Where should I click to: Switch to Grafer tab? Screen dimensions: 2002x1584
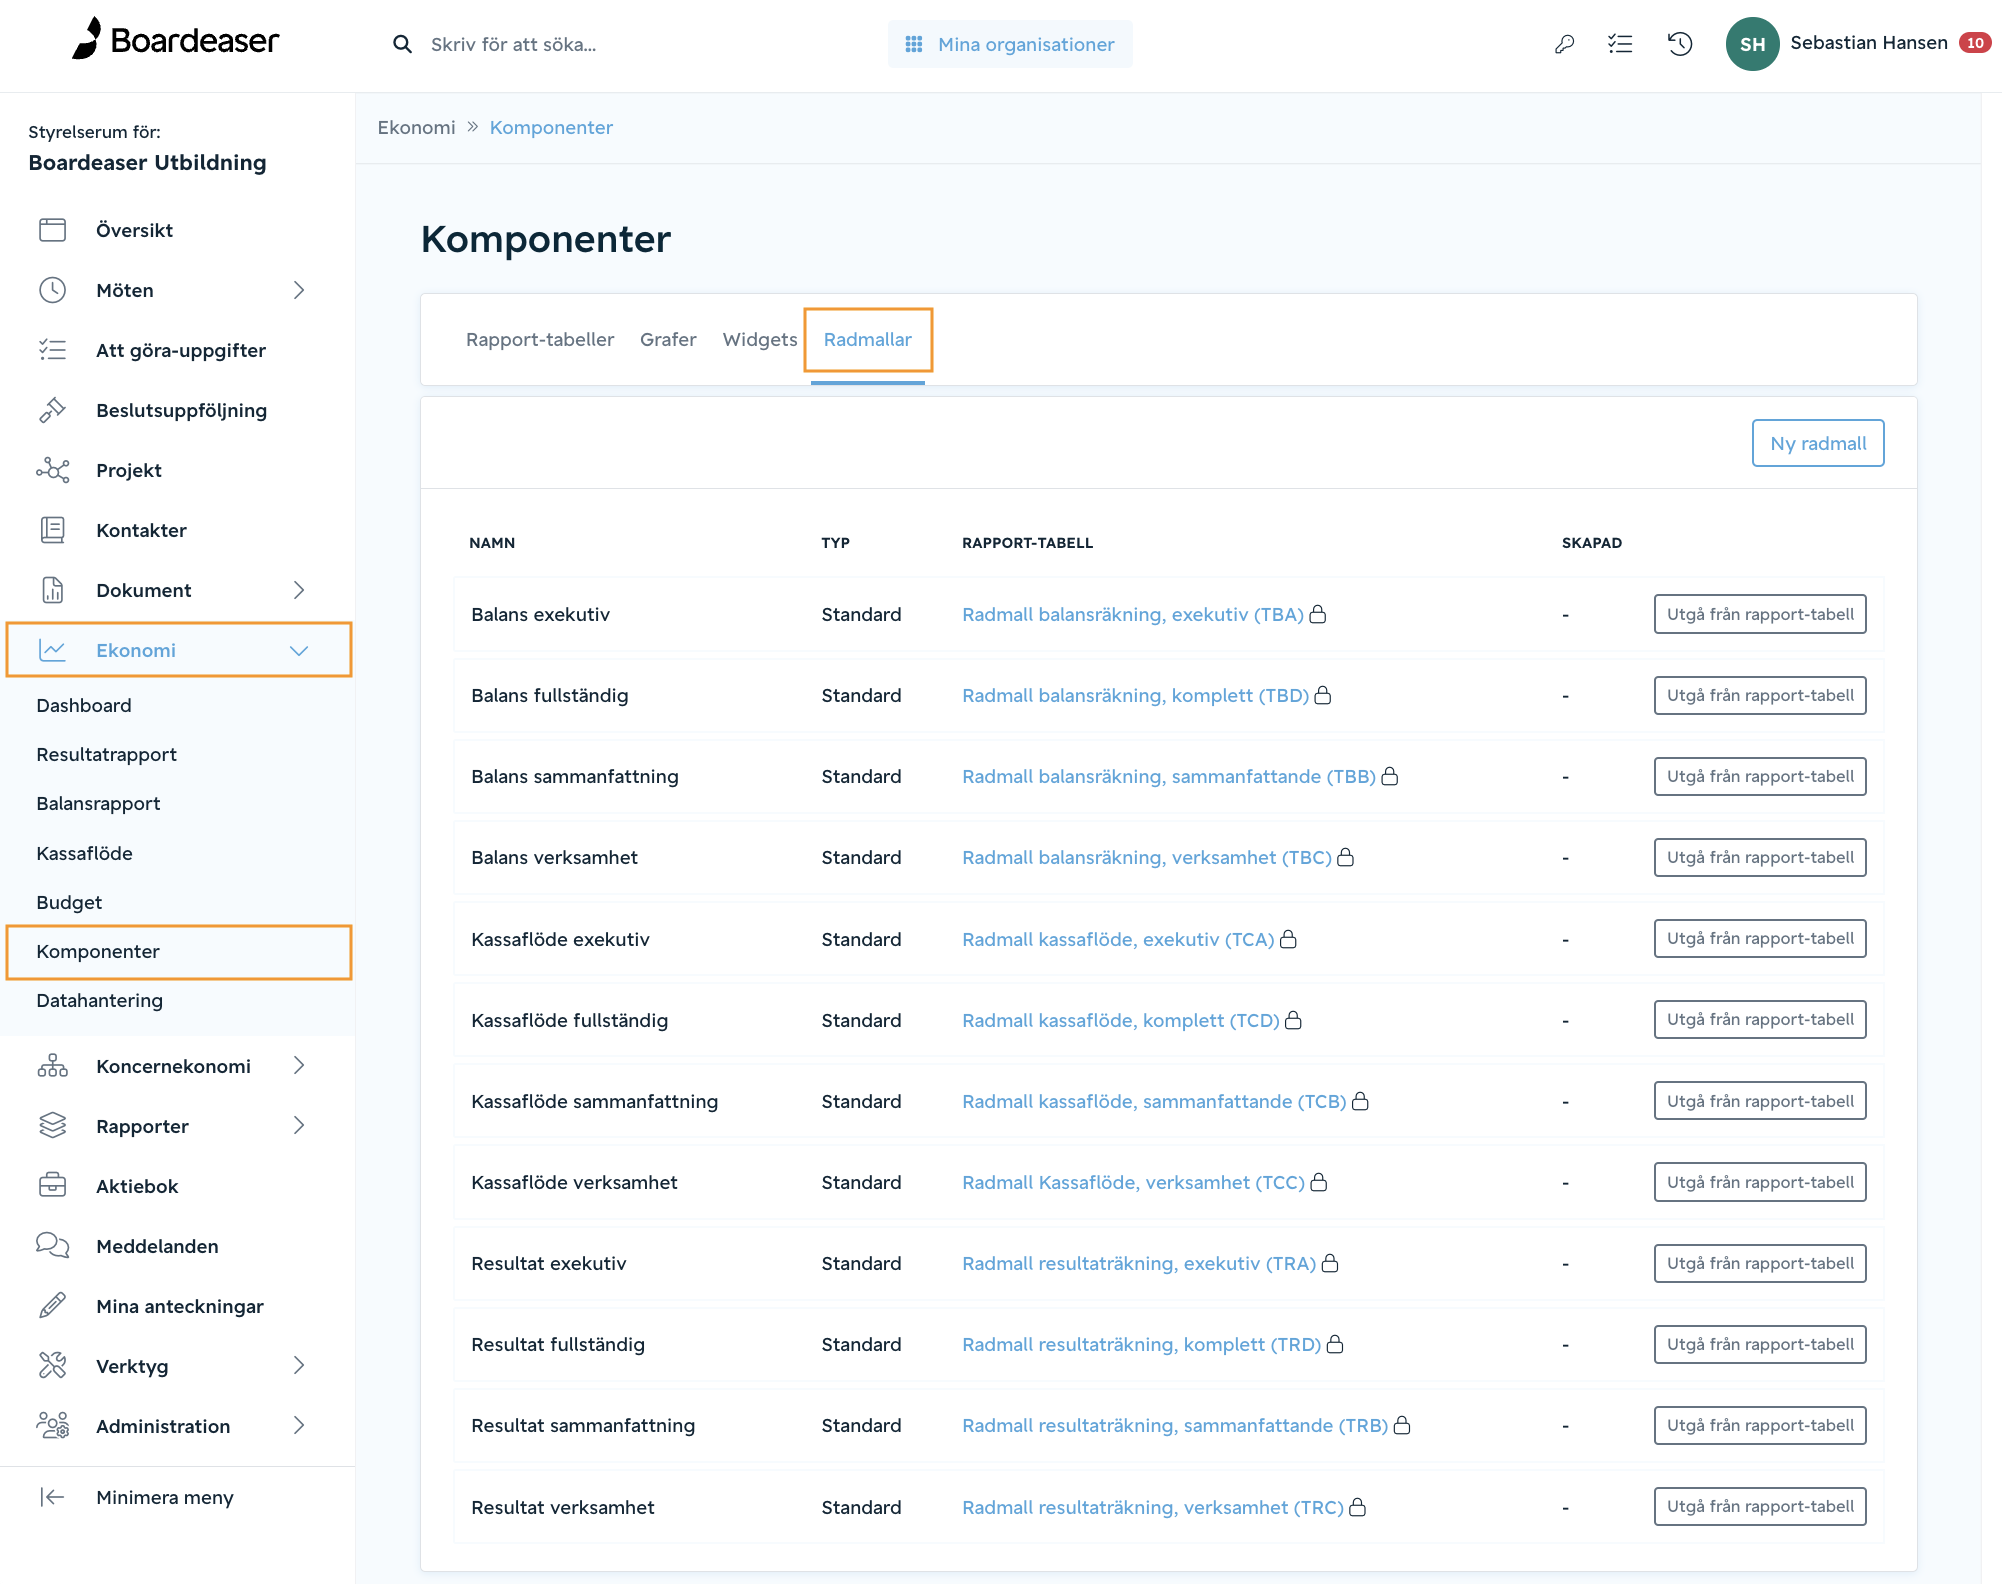(x=668, y=339)
